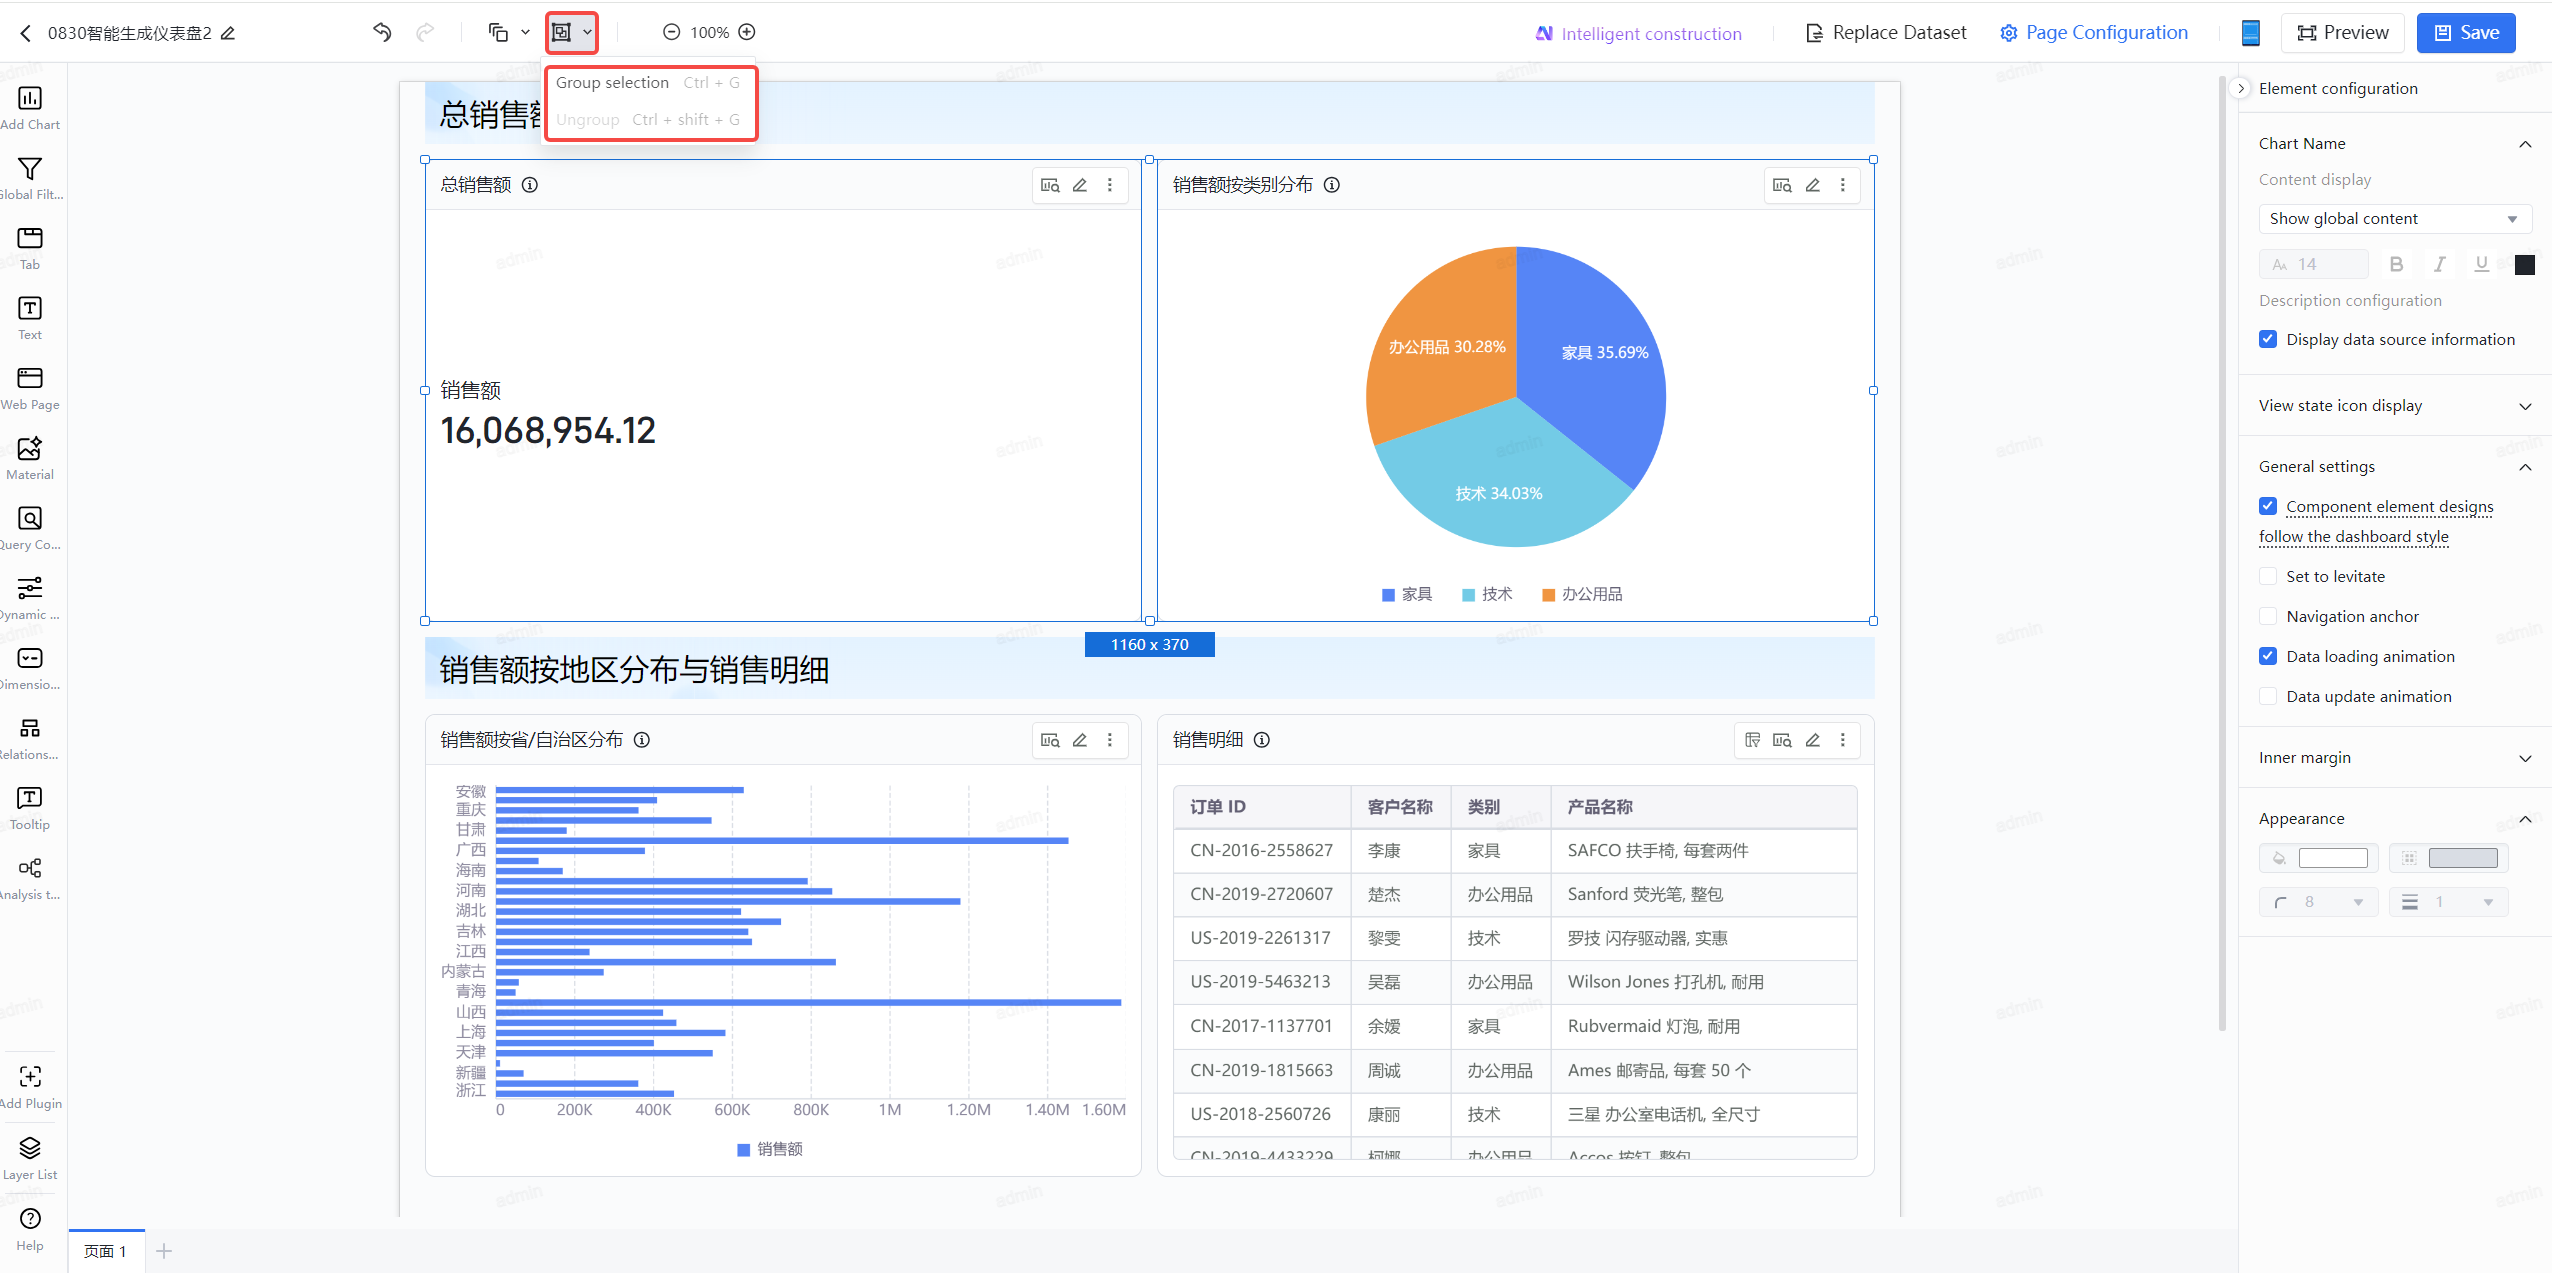2552x1273 pixels.
Task: Open more options for 销售明细 table
Action: tap(1843, 740)
